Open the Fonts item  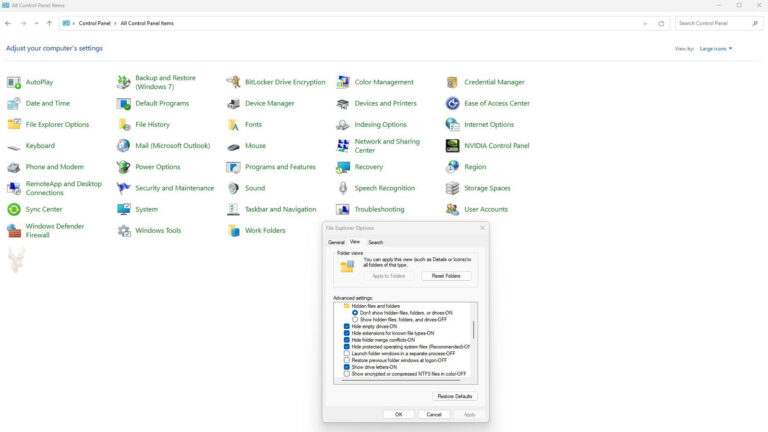(244, 124)
